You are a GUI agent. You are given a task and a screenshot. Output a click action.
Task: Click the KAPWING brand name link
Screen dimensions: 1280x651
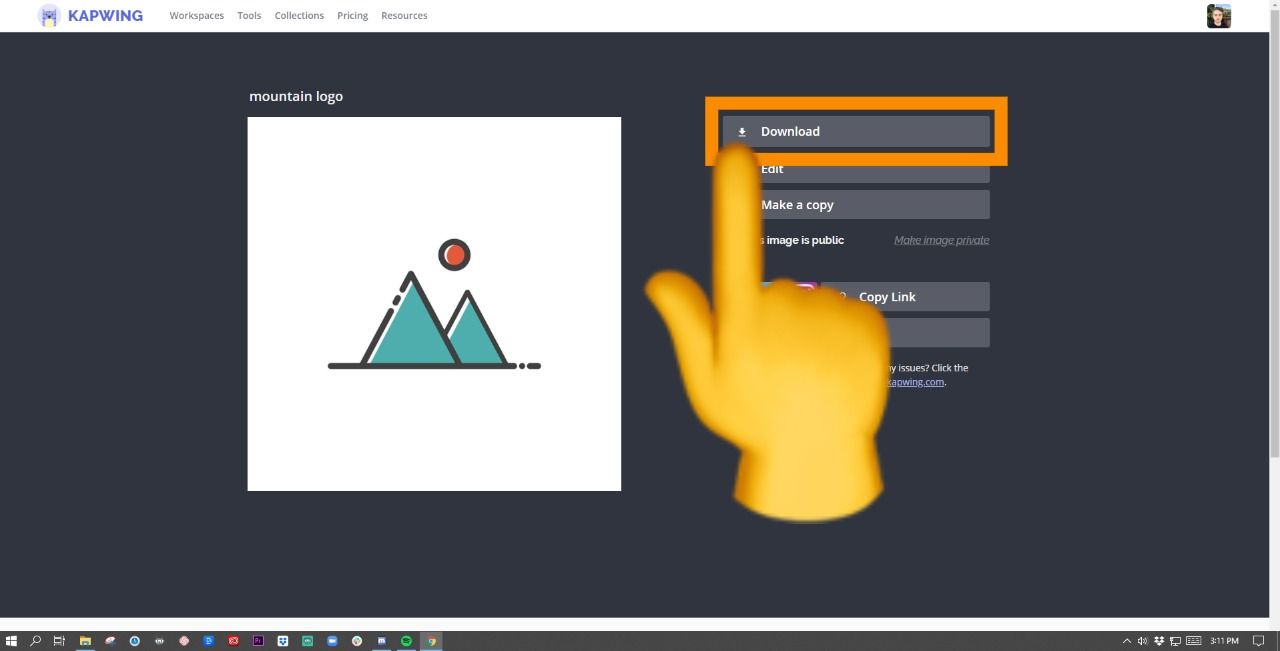(105, 15)
